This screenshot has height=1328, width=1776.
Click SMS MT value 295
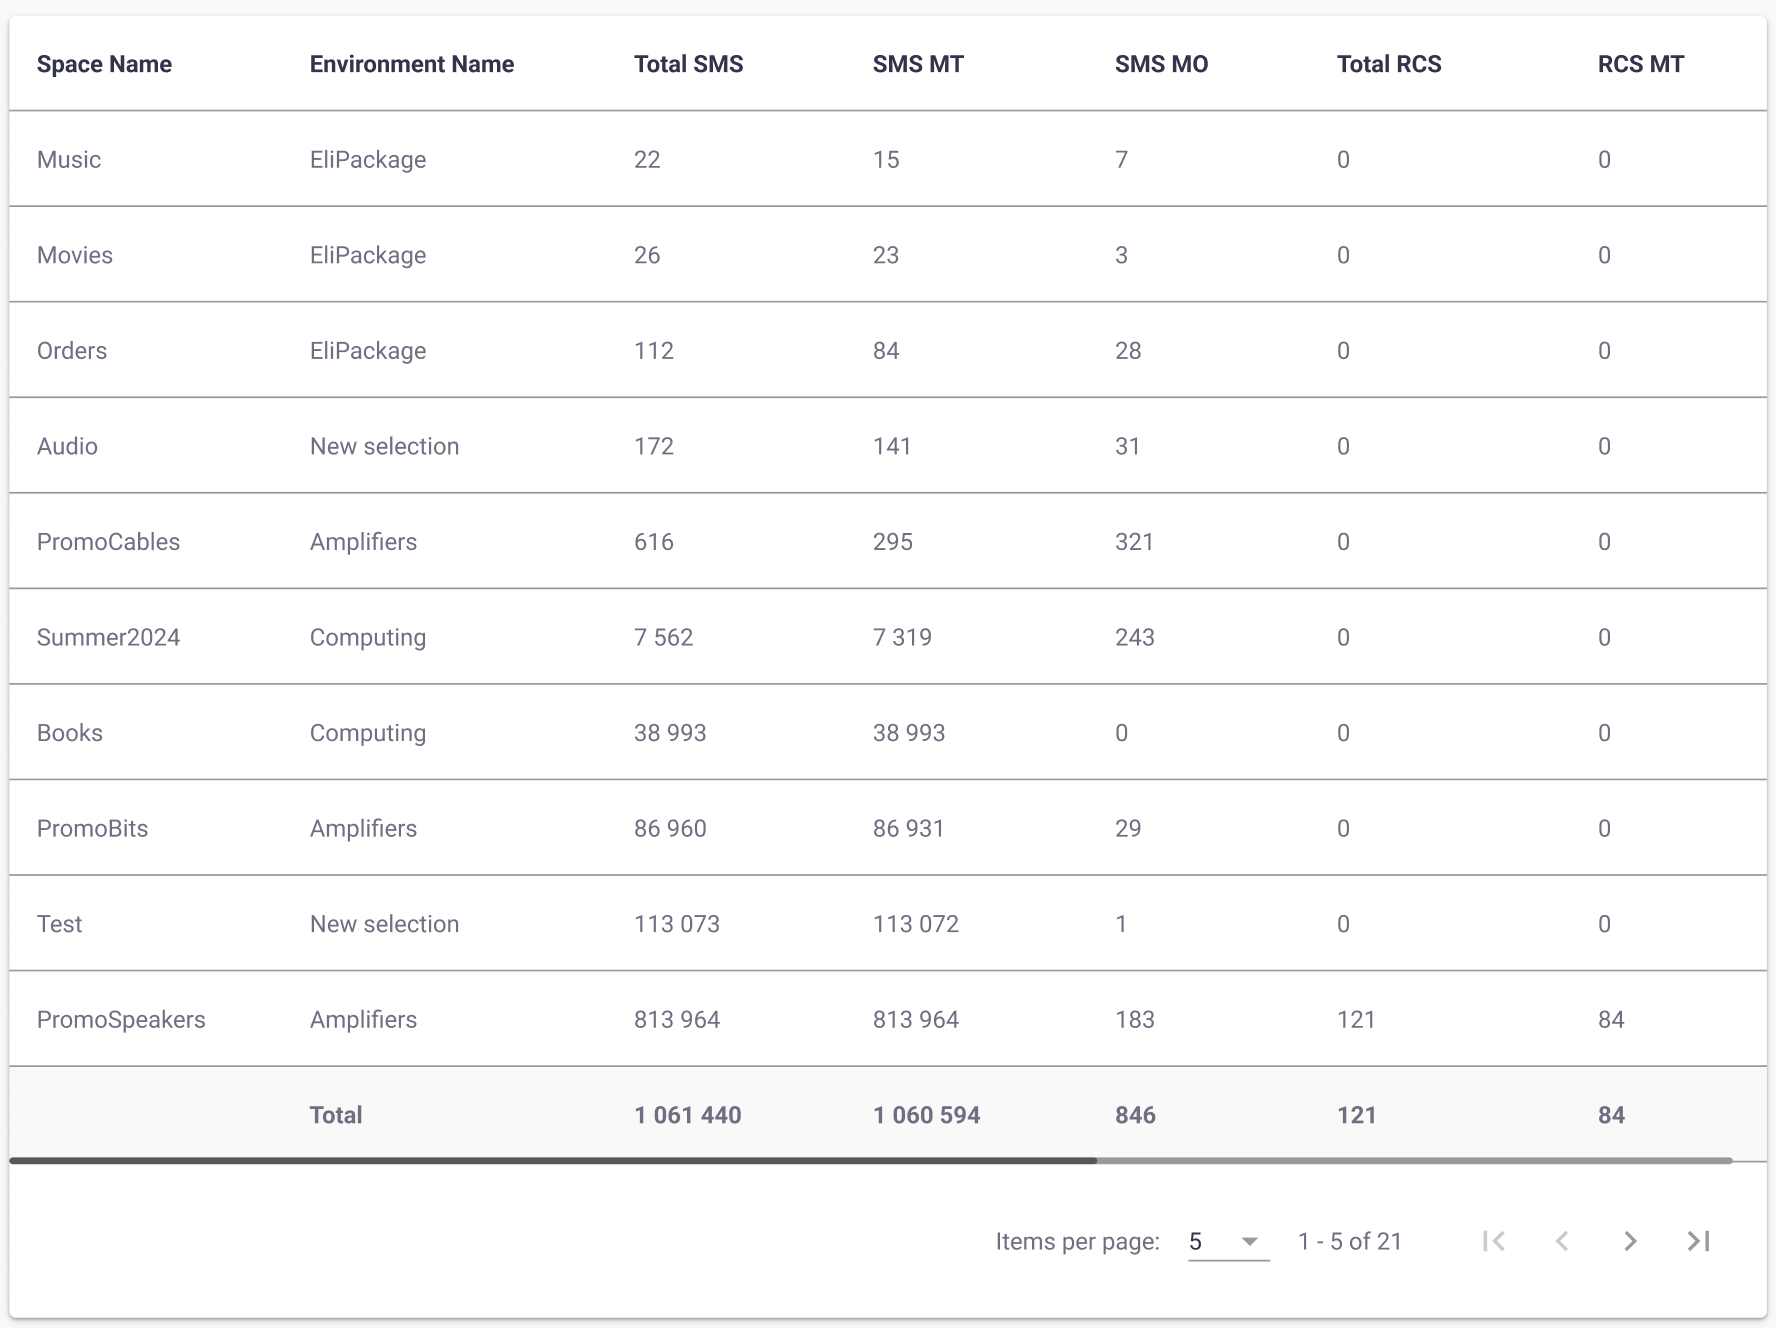click(893, 541)
